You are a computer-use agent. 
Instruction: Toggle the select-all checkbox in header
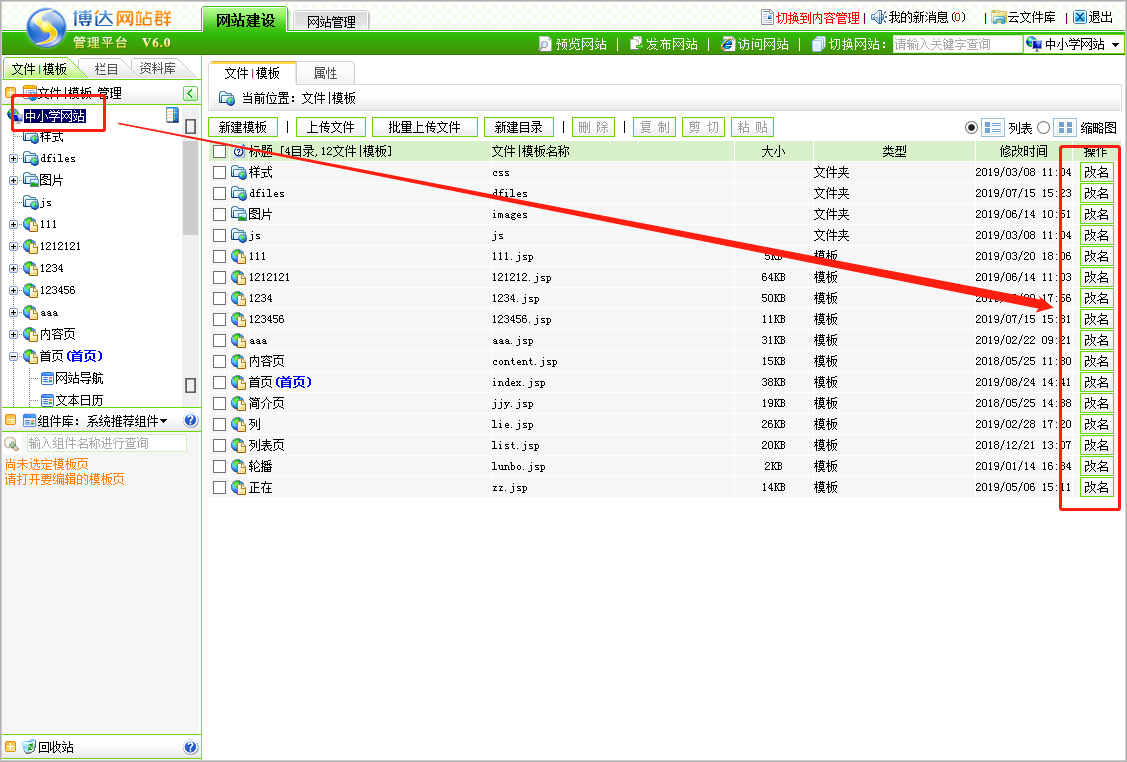[219, 152]
